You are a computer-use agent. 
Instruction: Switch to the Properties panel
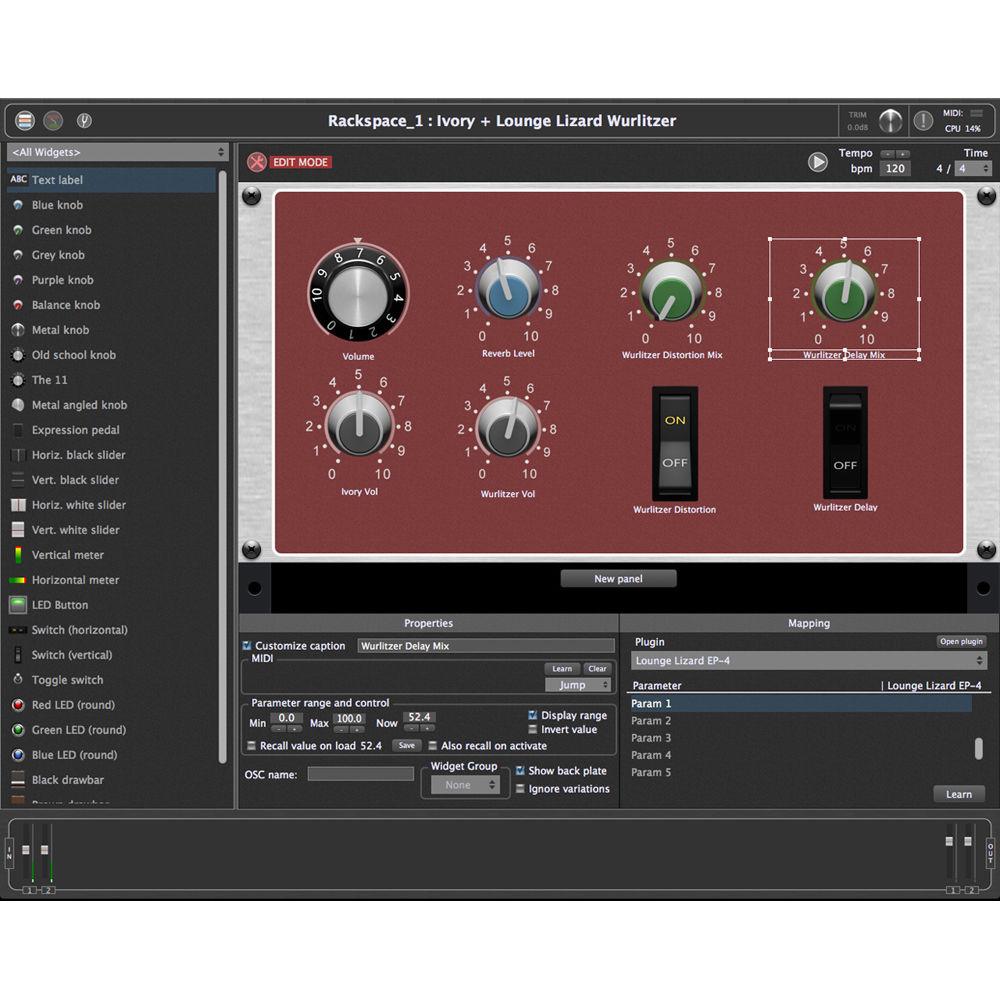428,623
